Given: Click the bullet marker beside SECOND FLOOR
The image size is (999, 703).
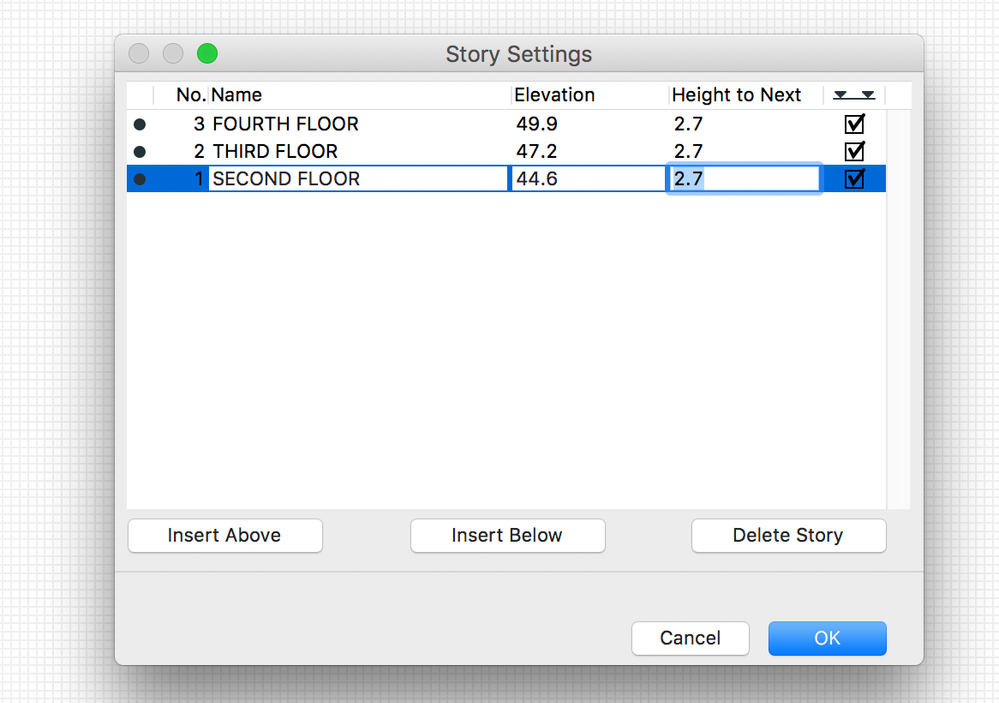Looking at the screenshot, I should [140, 179].
